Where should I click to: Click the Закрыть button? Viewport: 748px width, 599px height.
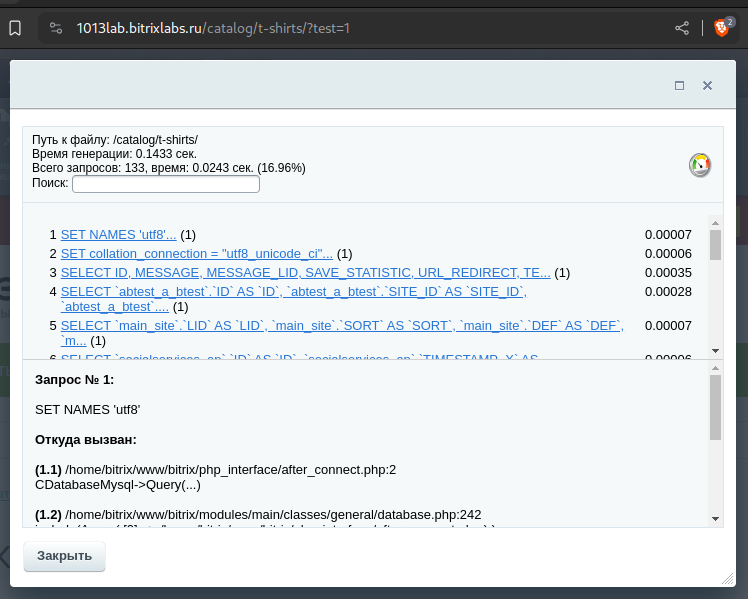pyautogui.click(x=64, y=556)
